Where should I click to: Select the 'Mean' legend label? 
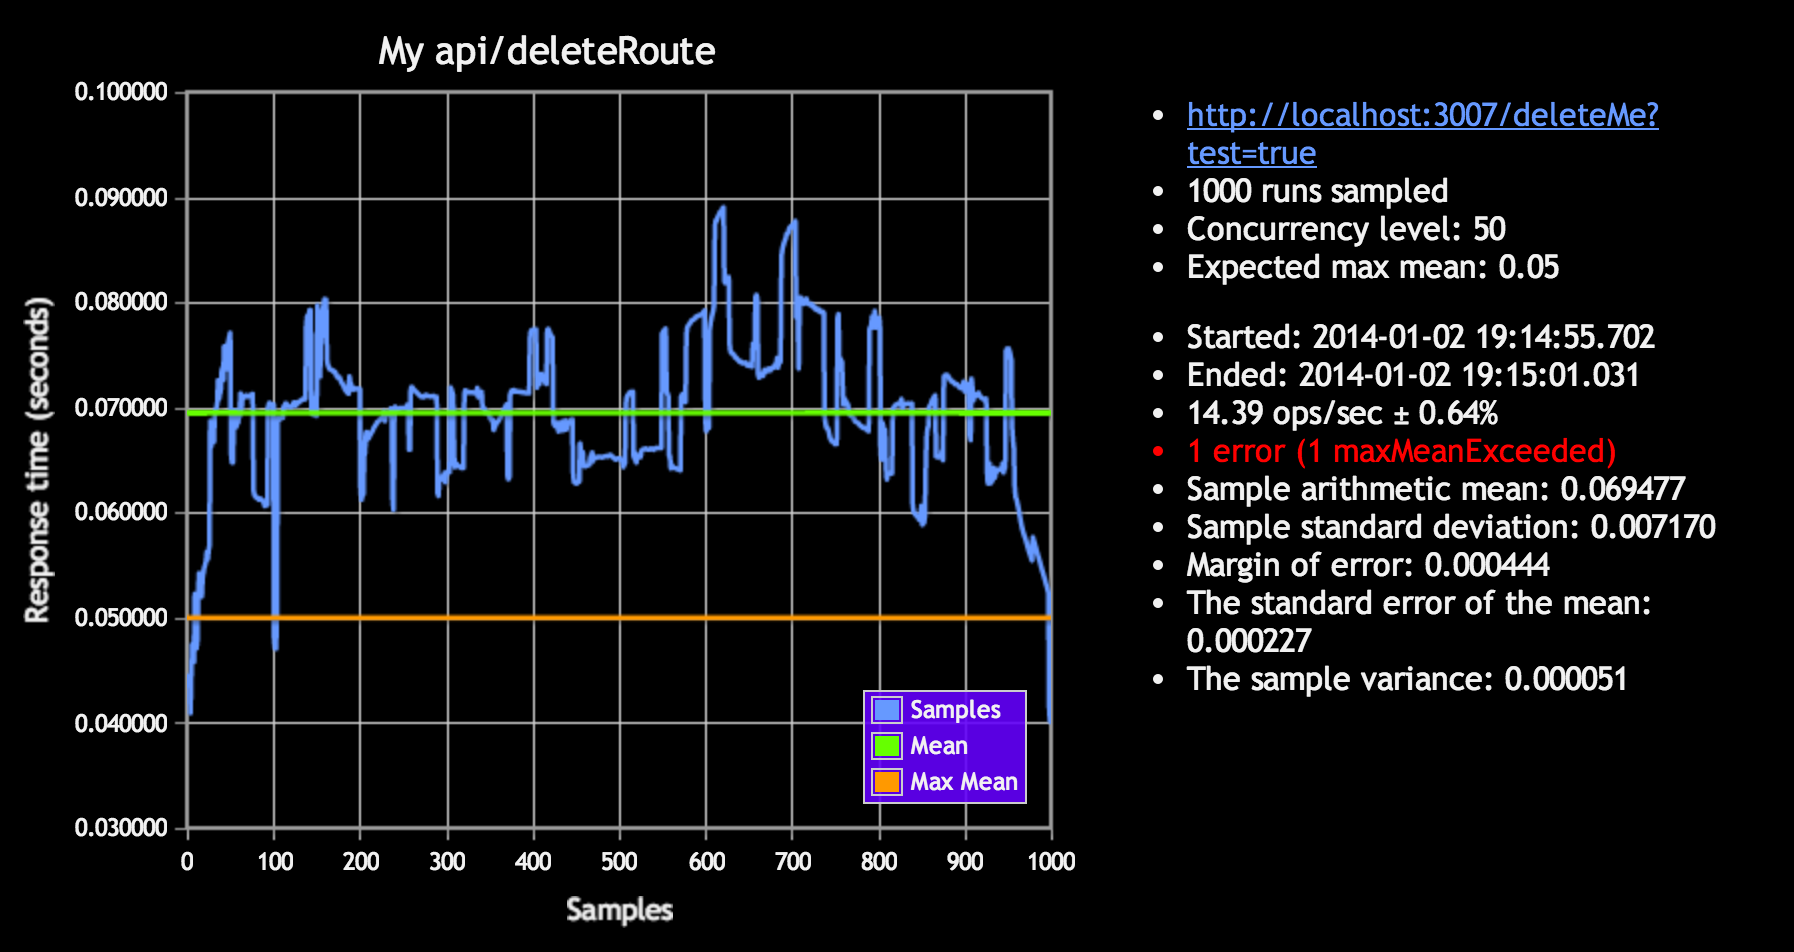click(x=939, y=746)
